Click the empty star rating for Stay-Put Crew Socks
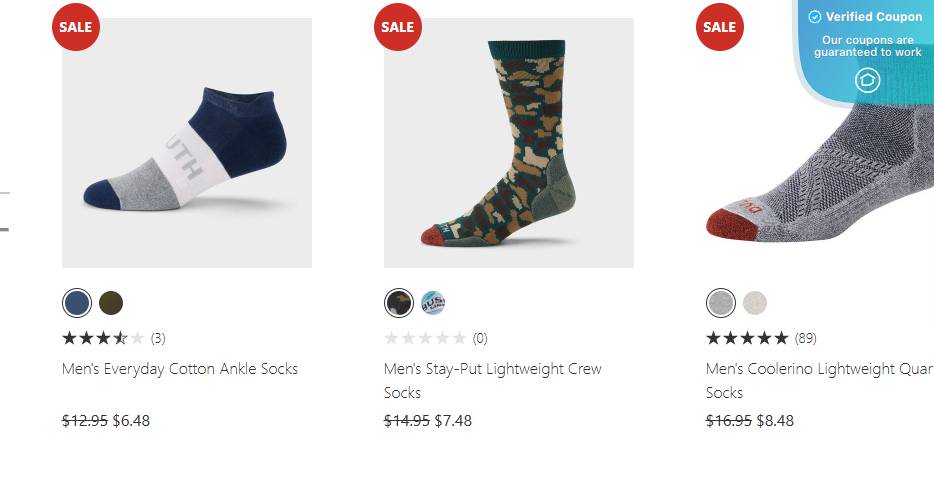The width and height of the screenshot is (934, 487). [425, 338]
